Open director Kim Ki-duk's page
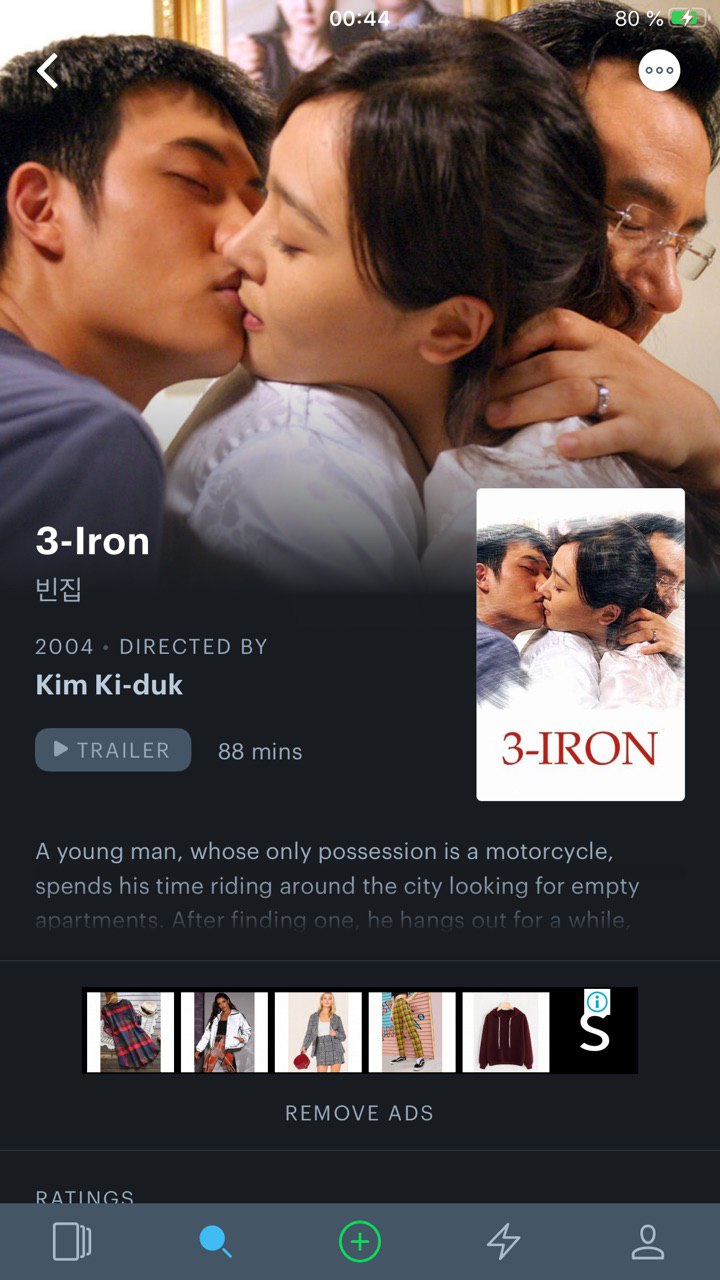Image resolution: width=720 pixels, height=1280 pixels. pyautogui.click(x=109, y=685)
